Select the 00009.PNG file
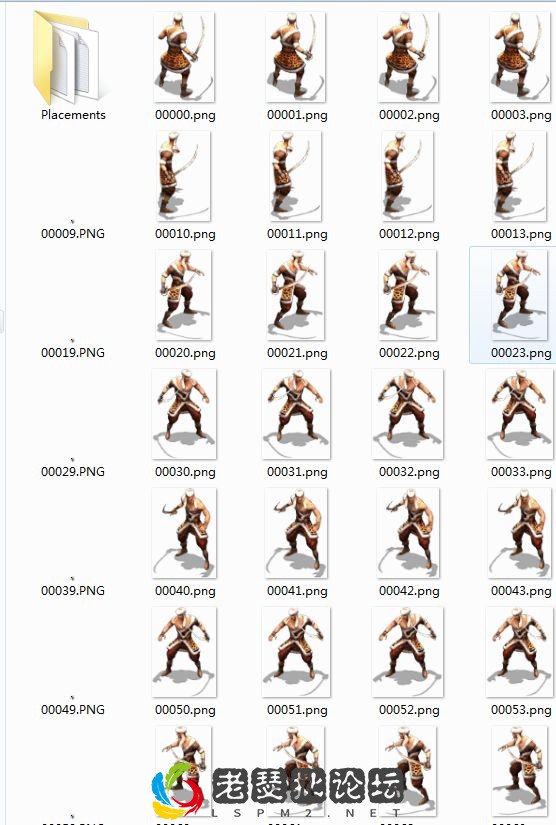 click(73, 233)
